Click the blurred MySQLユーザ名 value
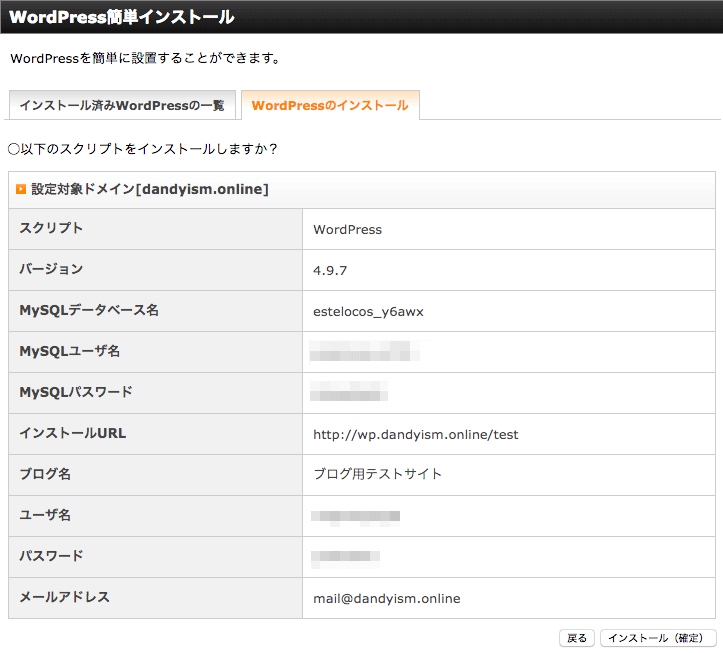Screen dimensions: 723x653 point(364,351)
